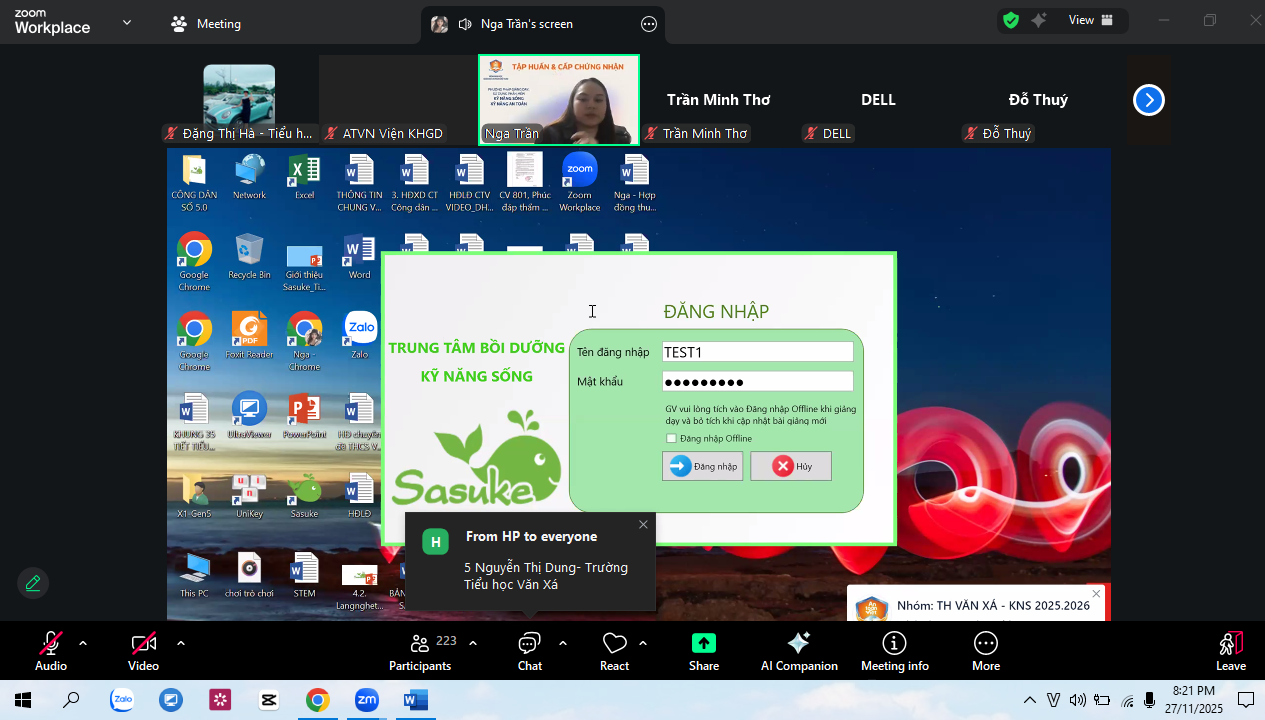
Task: Click the green annotation pencil icon
Action: point(33,583)
